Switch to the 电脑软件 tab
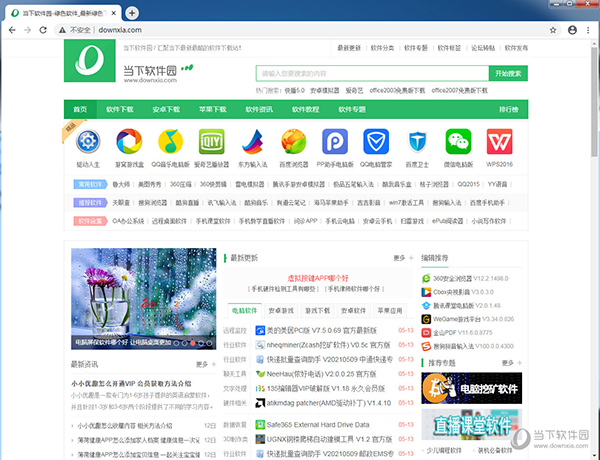Screen dimensions: 600x460 (x=245, y=310)
